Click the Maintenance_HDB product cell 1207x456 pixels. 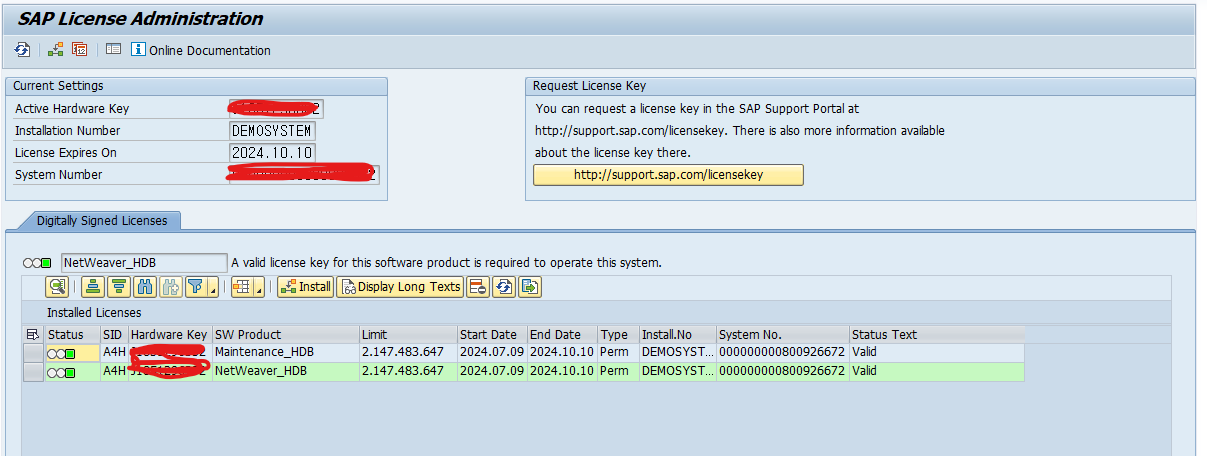(x=285, y=352)
